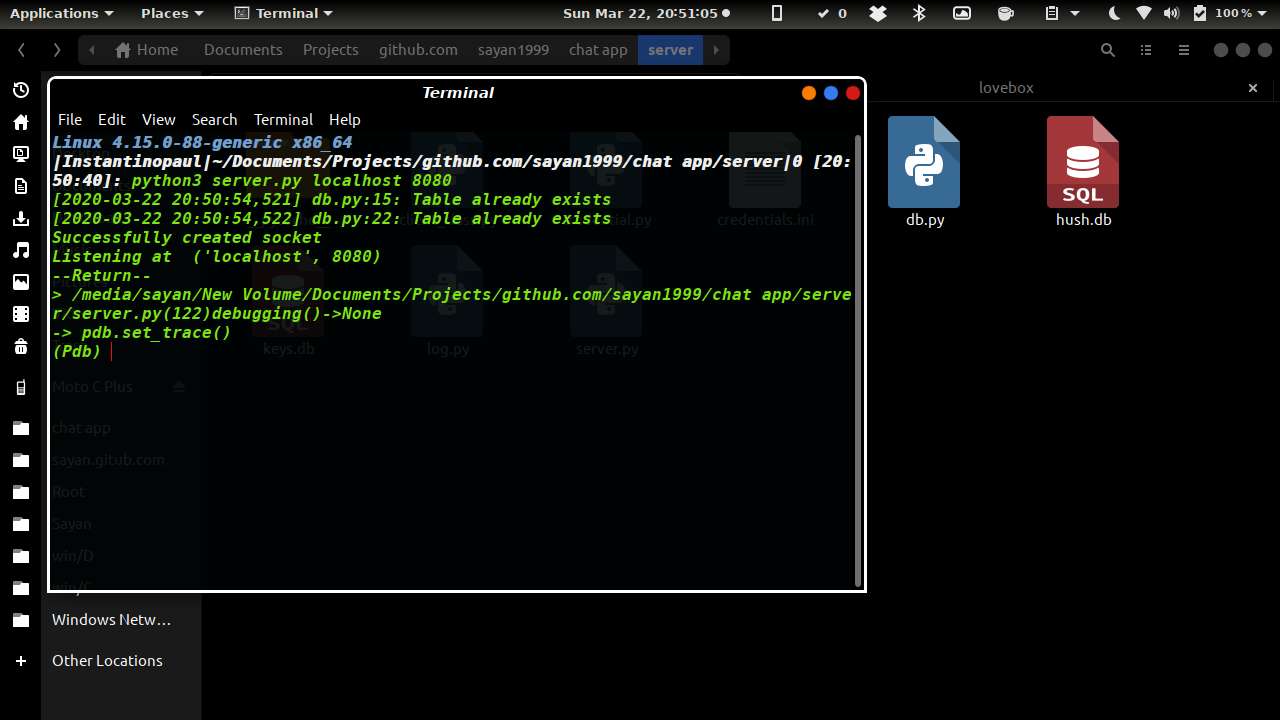Screen dimensions: 1280x720
Task: Open the Bluetooth tray icon
Action: (x=920, y=13)
